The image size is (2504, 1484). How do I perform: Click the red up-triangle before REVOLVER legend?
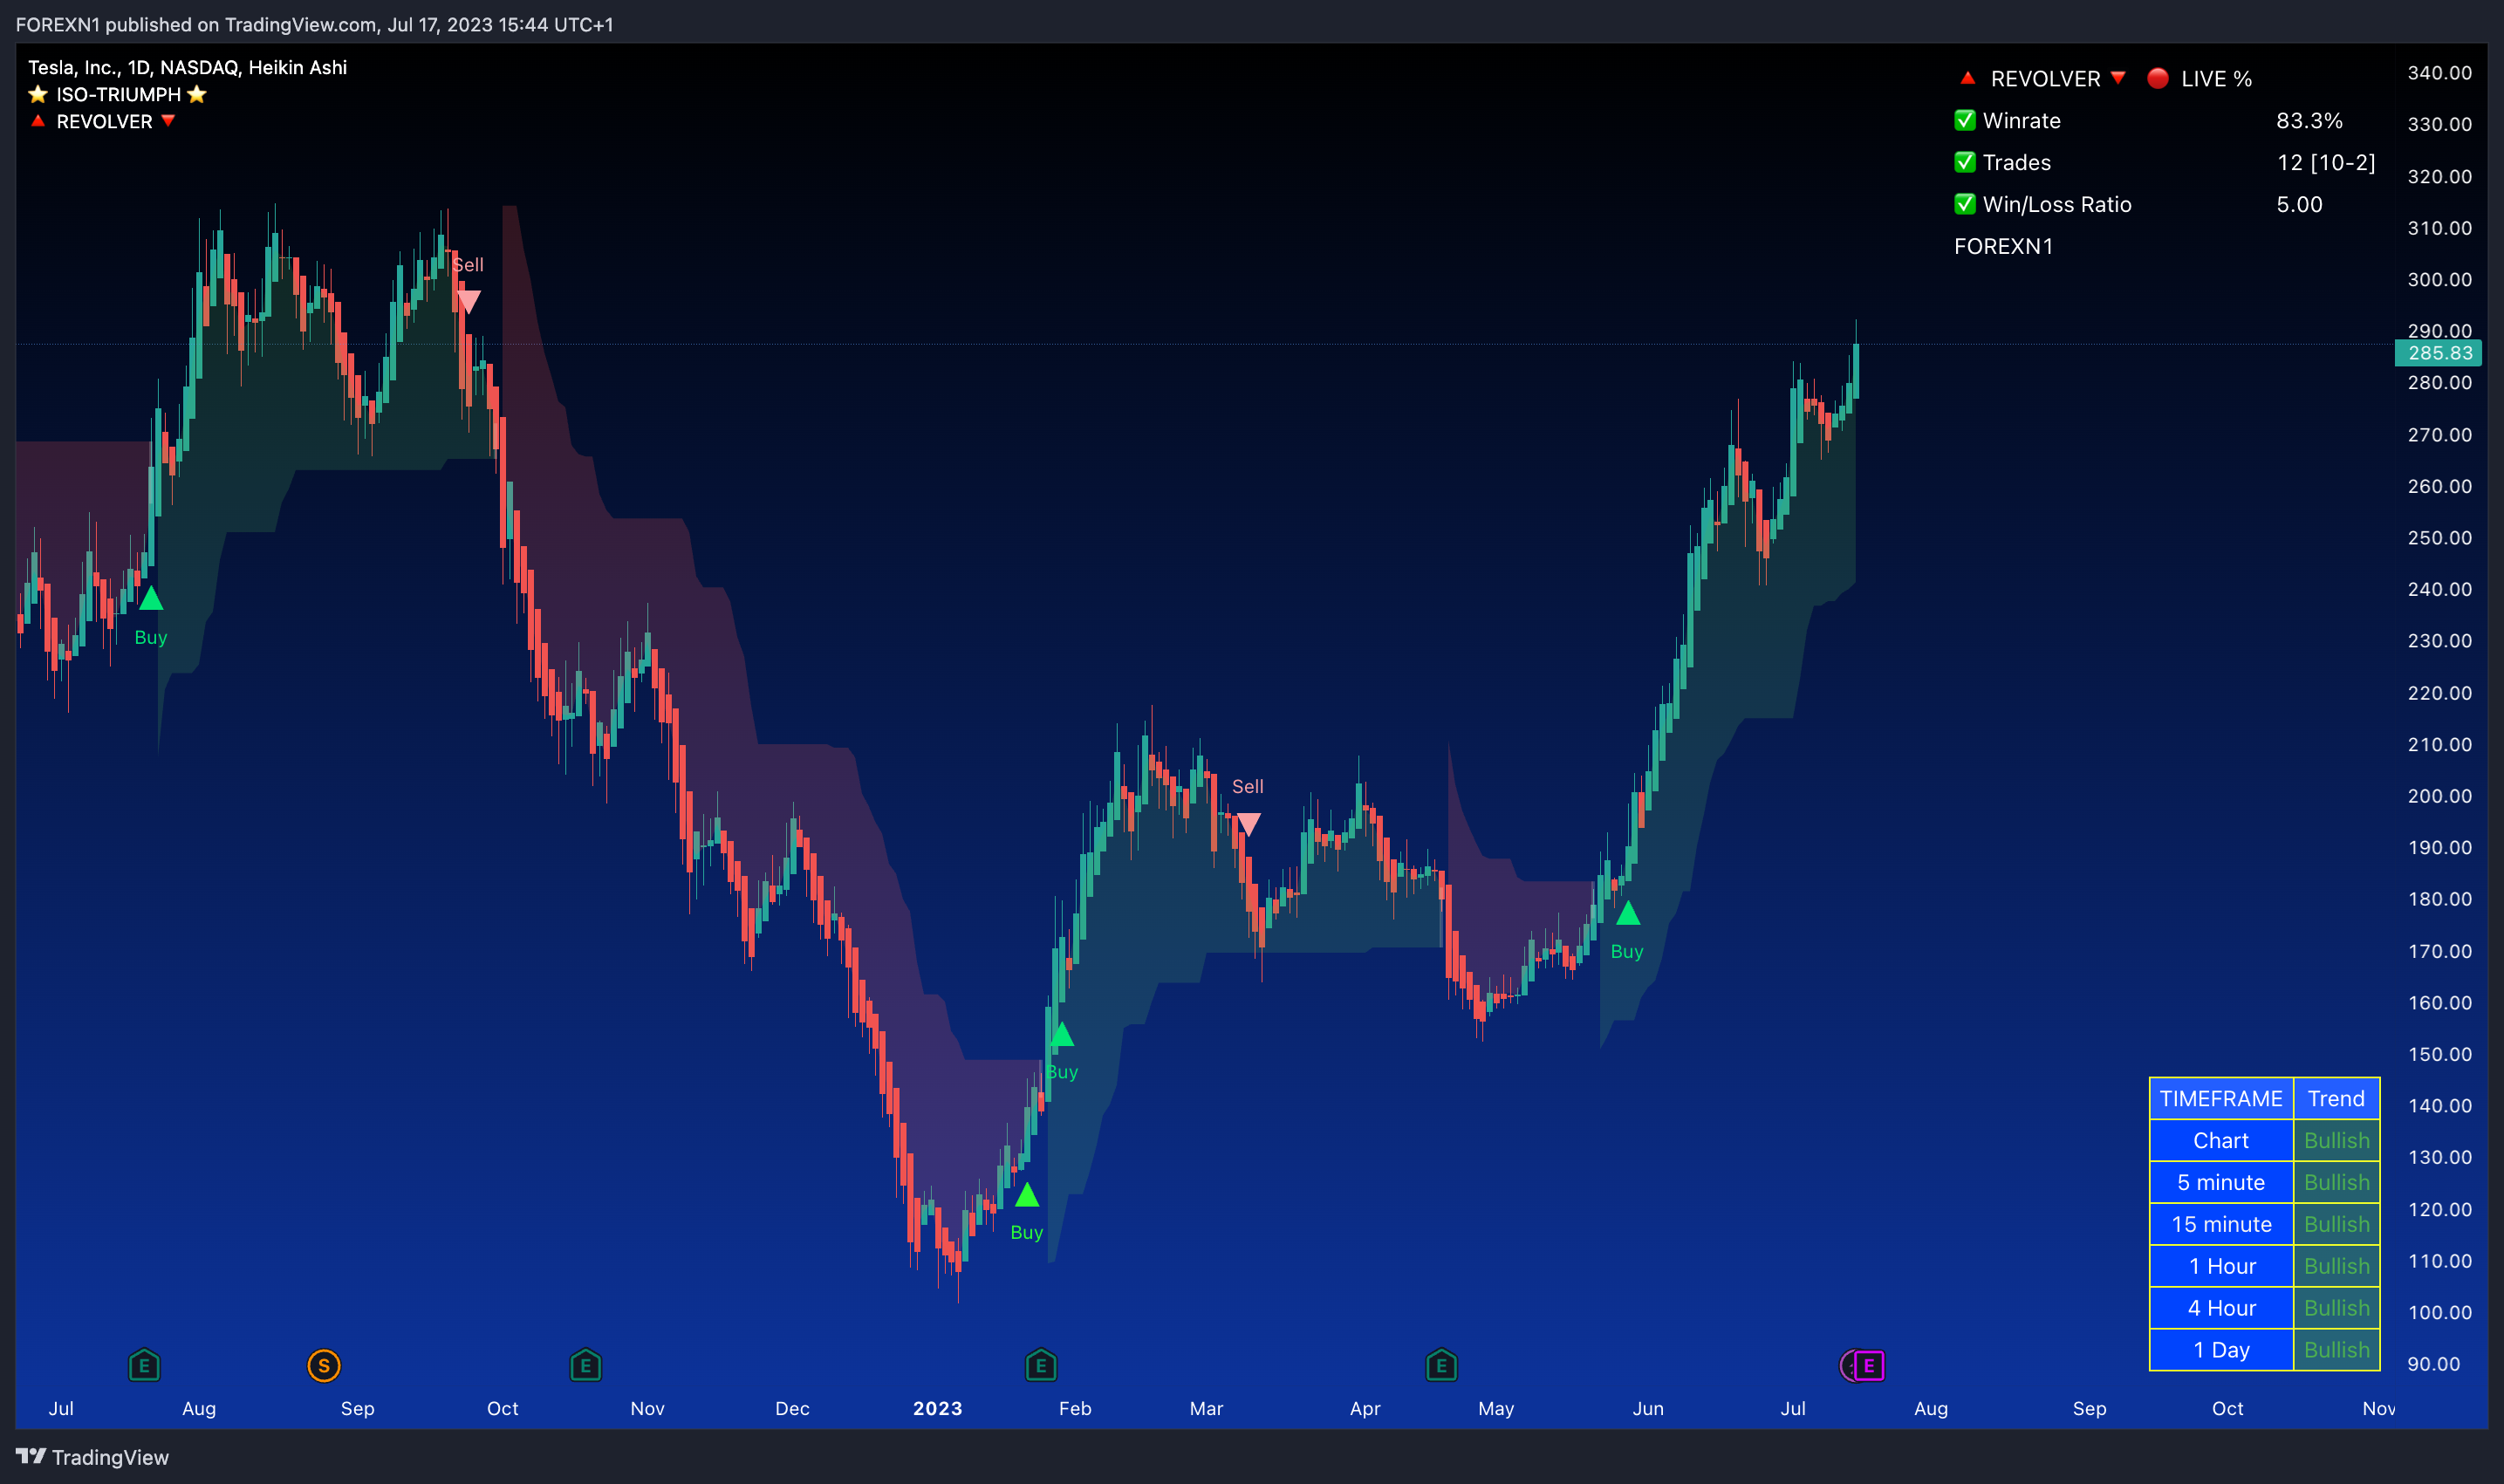pyautogui.click(x=38, y=120)
